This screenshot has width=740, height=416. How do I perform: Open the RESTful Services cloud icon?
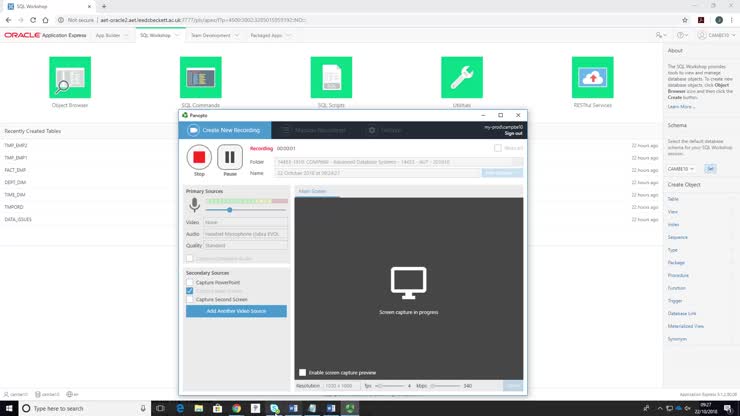point(593,77)
